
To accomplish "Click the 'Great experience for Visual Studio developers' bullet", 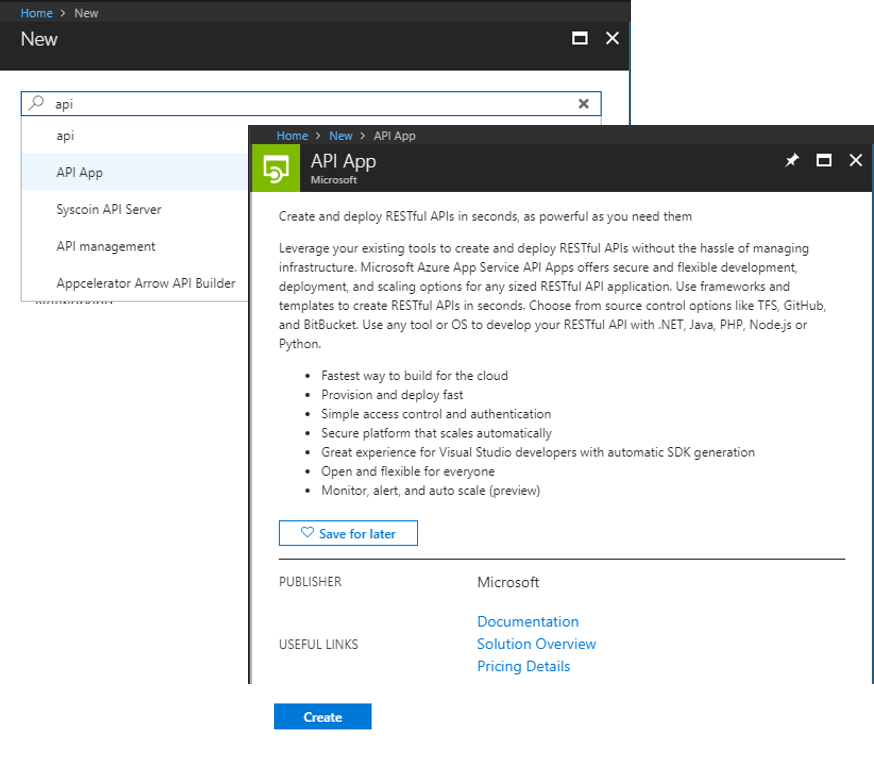I will pos(538,452).
